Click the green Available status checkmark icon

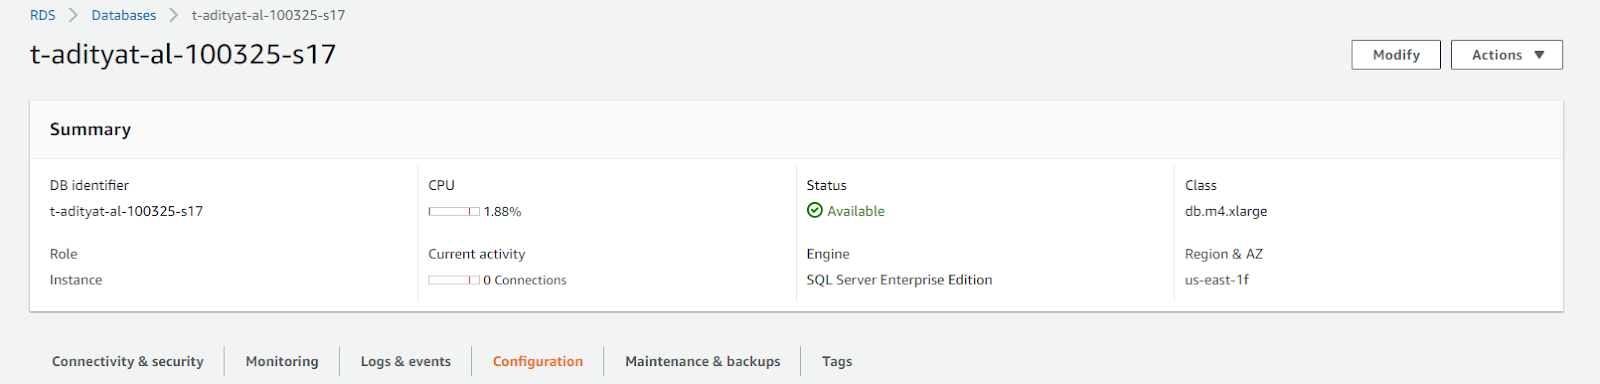(x=815, y=211)
